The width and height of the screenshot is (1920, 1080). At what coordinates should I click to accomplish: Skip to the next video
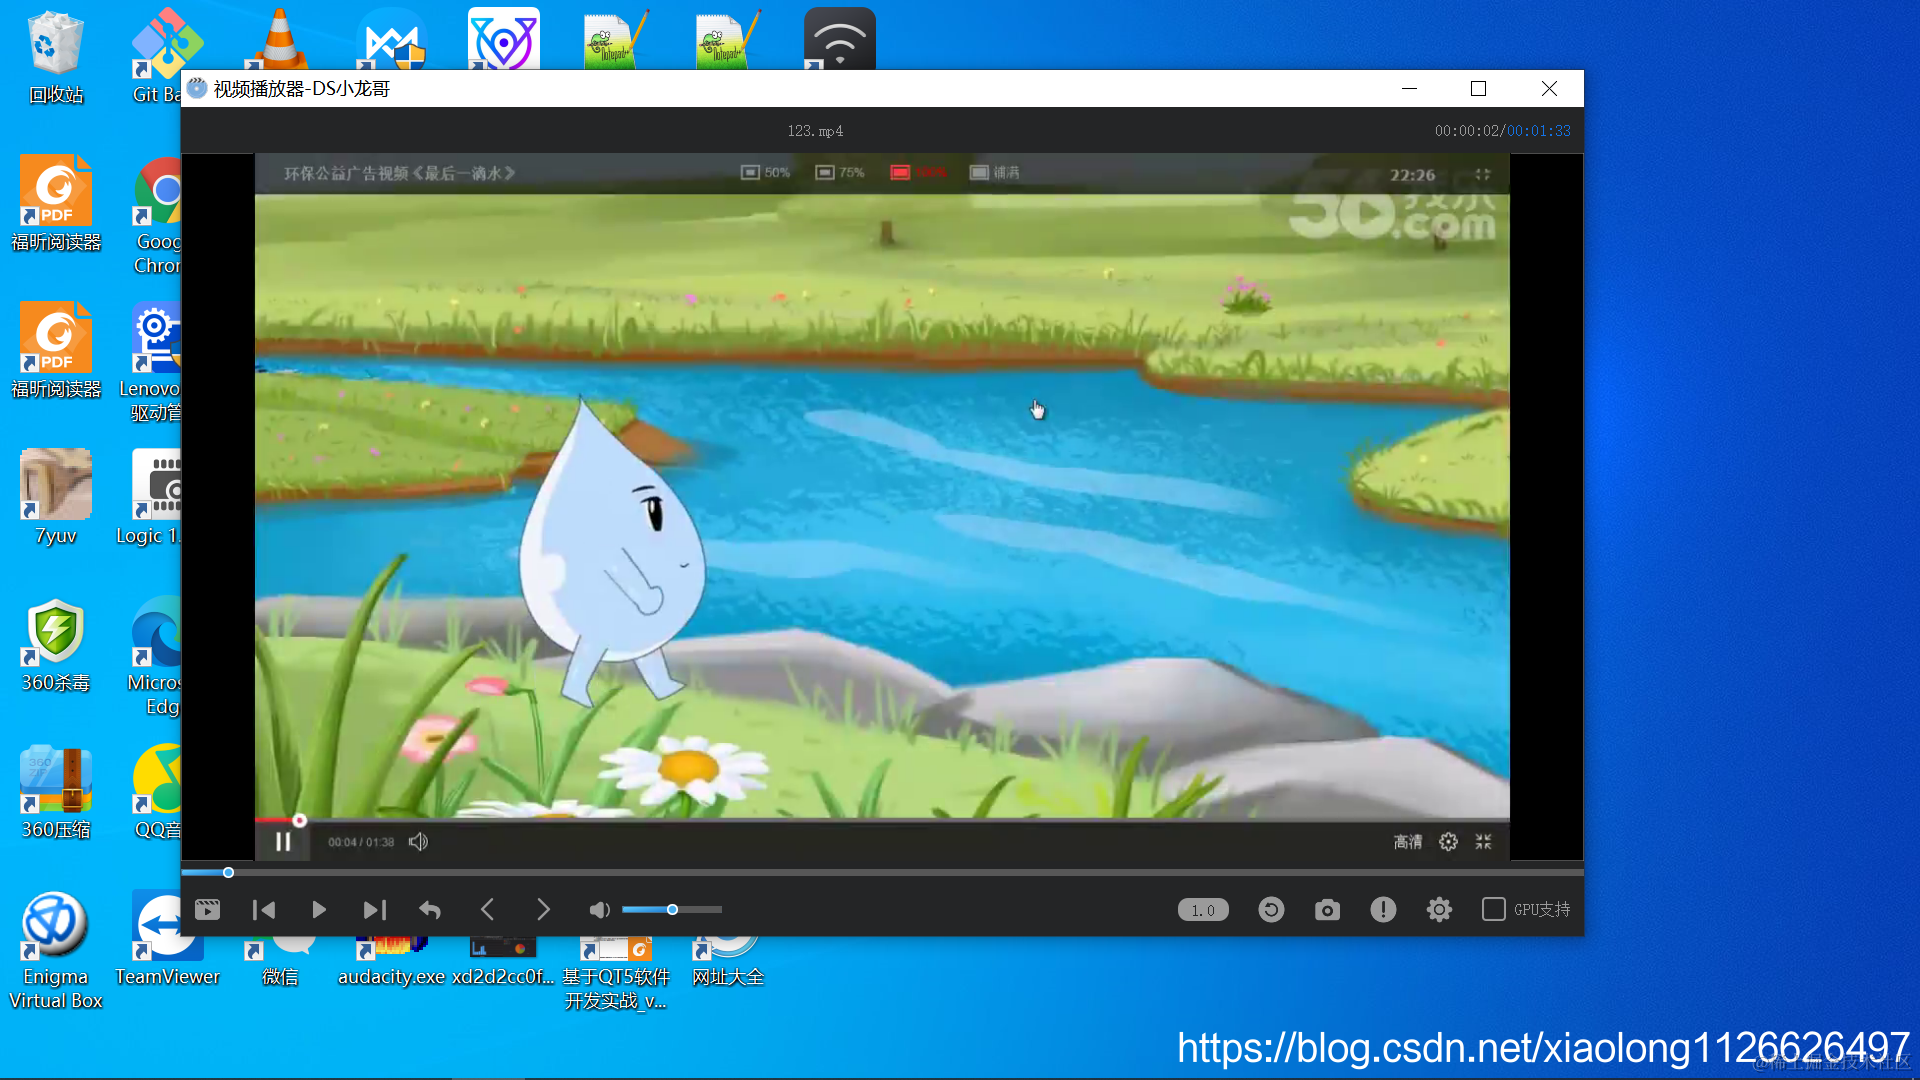pos(374,909)
